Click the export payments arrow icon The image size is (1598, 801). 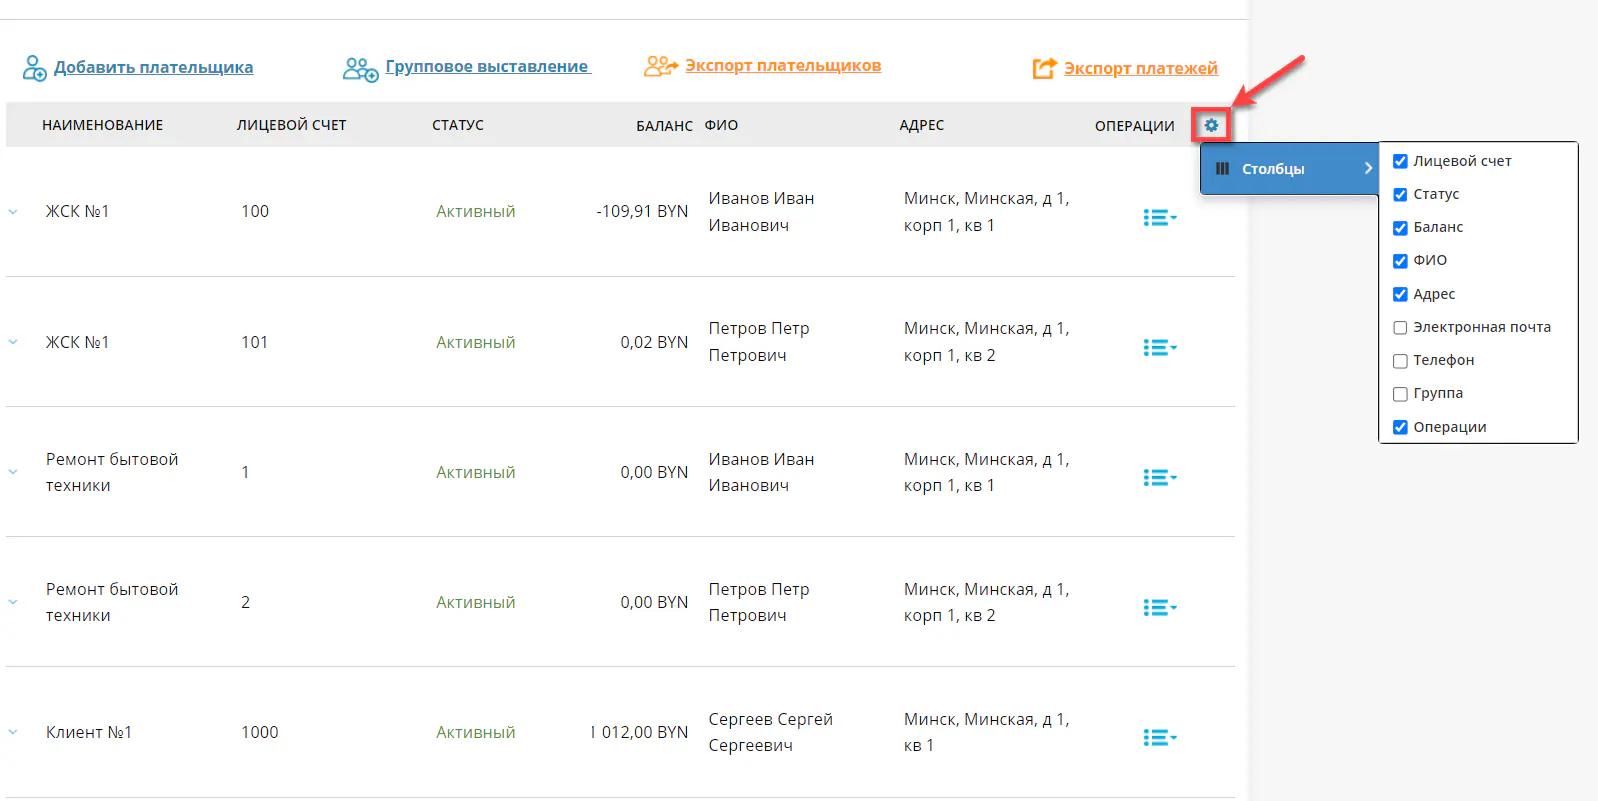1044,68
